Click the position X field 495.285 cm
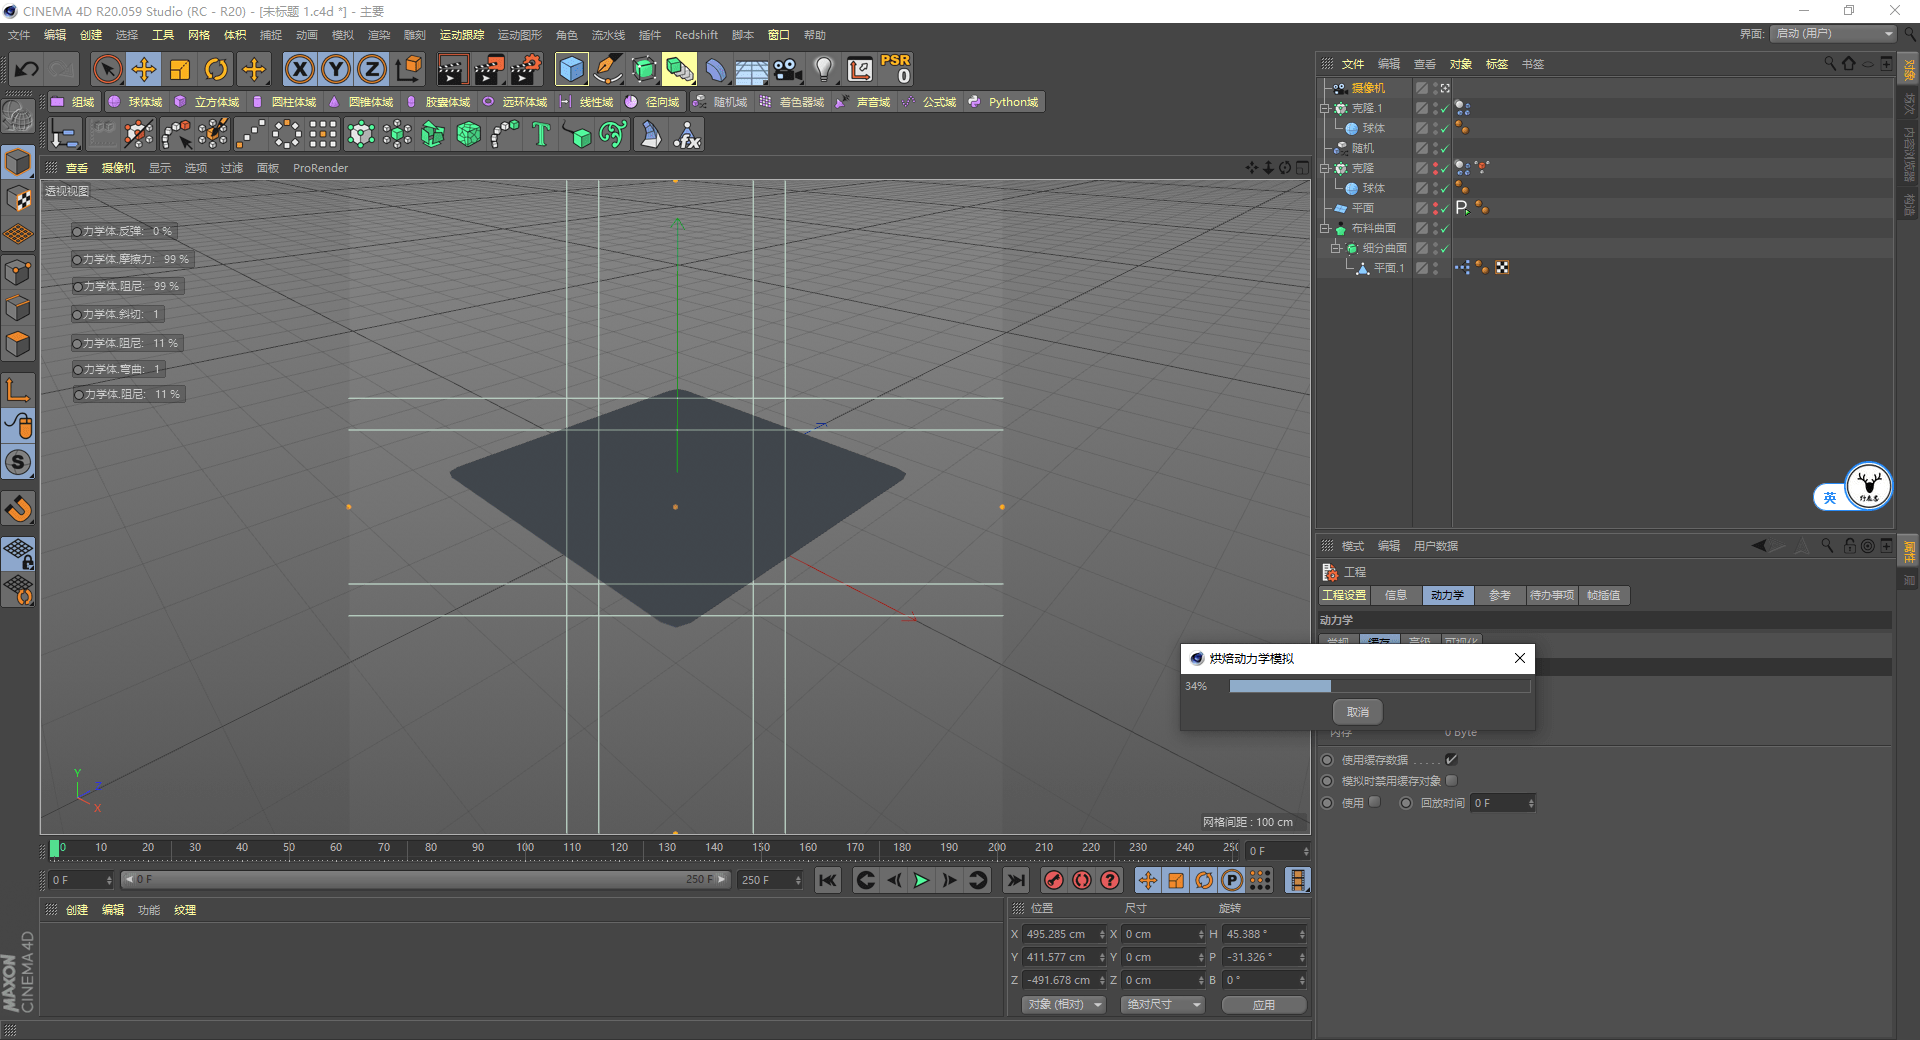 (1058, 934)
